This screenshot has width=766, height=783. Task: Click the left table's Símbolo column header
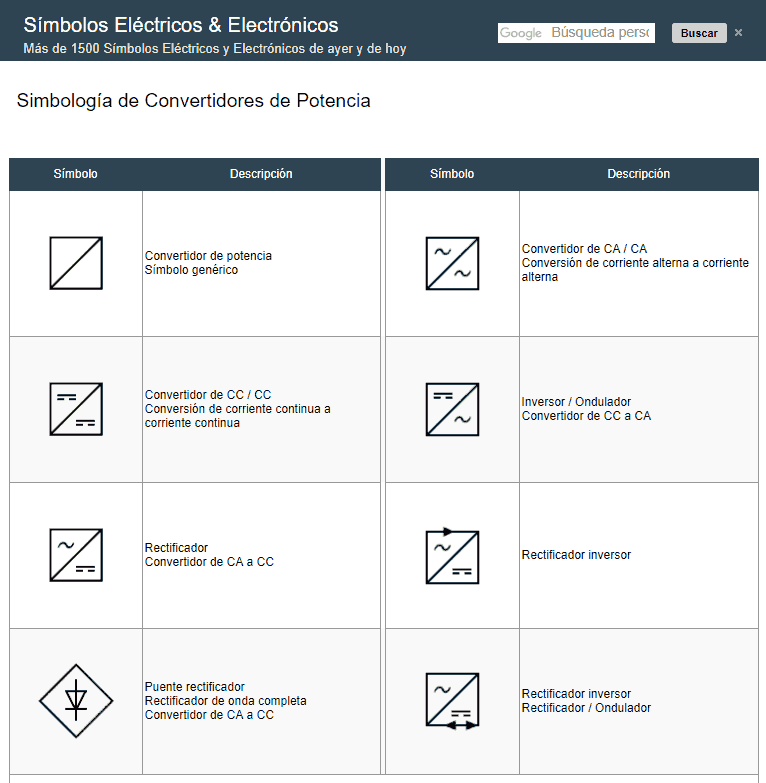point(75,174)
